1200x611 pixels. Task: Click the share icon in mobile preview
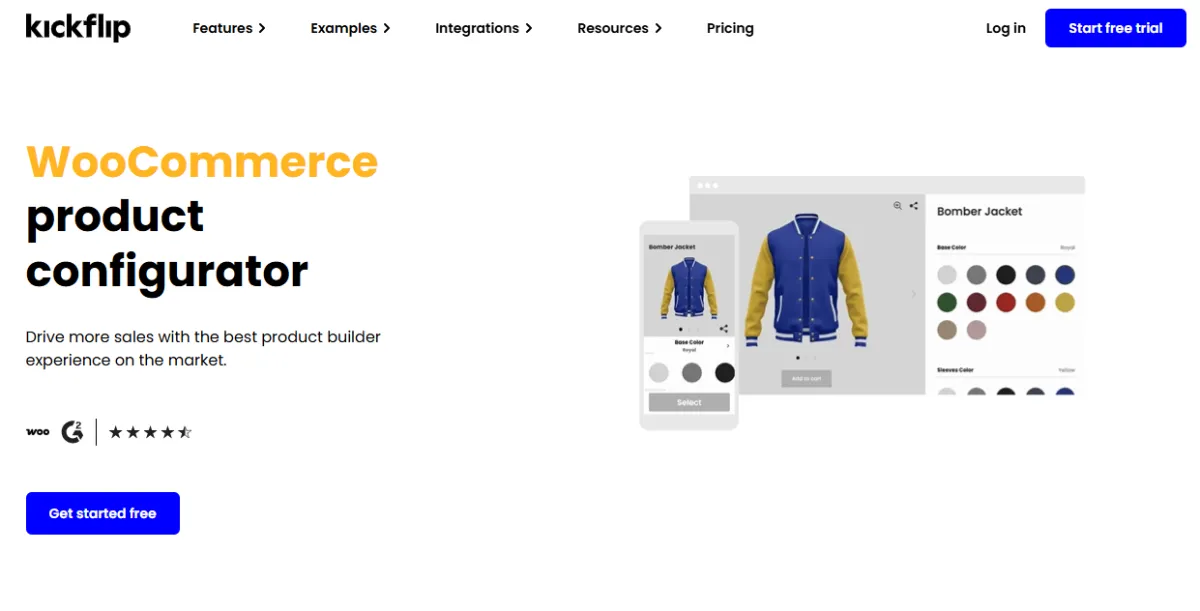tap(724, 328)
